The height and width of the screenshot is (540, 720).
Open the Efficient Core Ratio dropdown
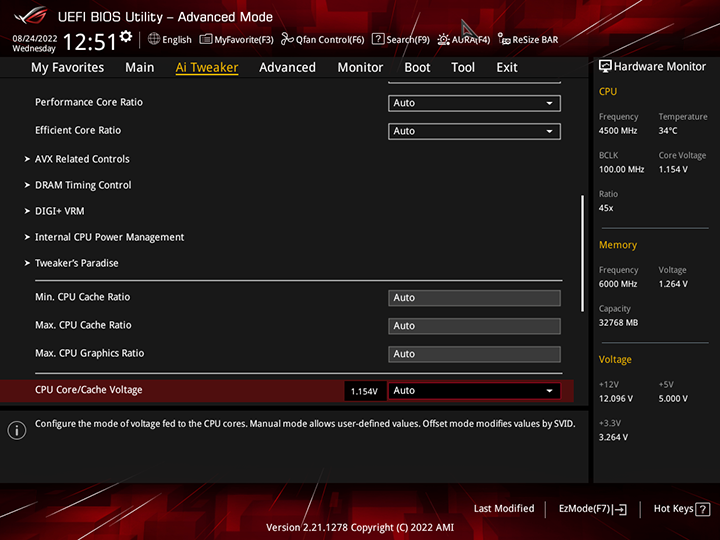pyautogui.click(x=474, y=131)
